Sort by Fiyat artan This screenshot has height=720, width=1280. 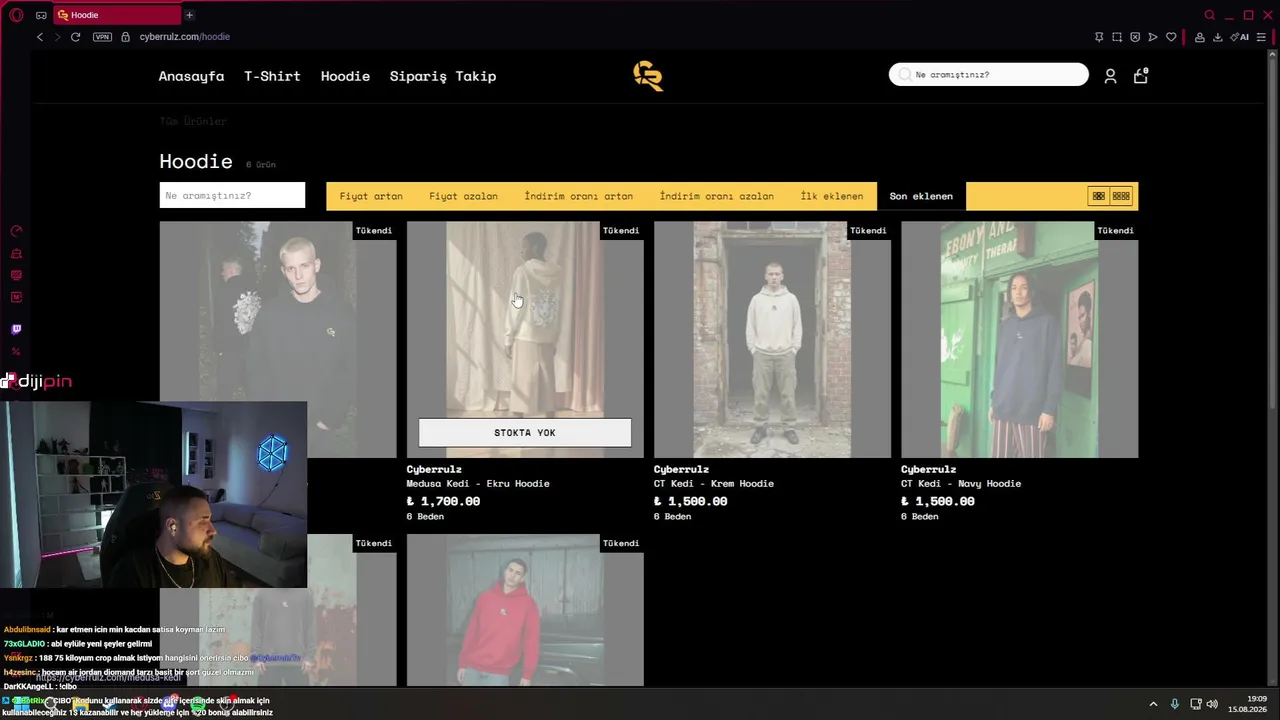pyautogui.click(x=371, y=196)
